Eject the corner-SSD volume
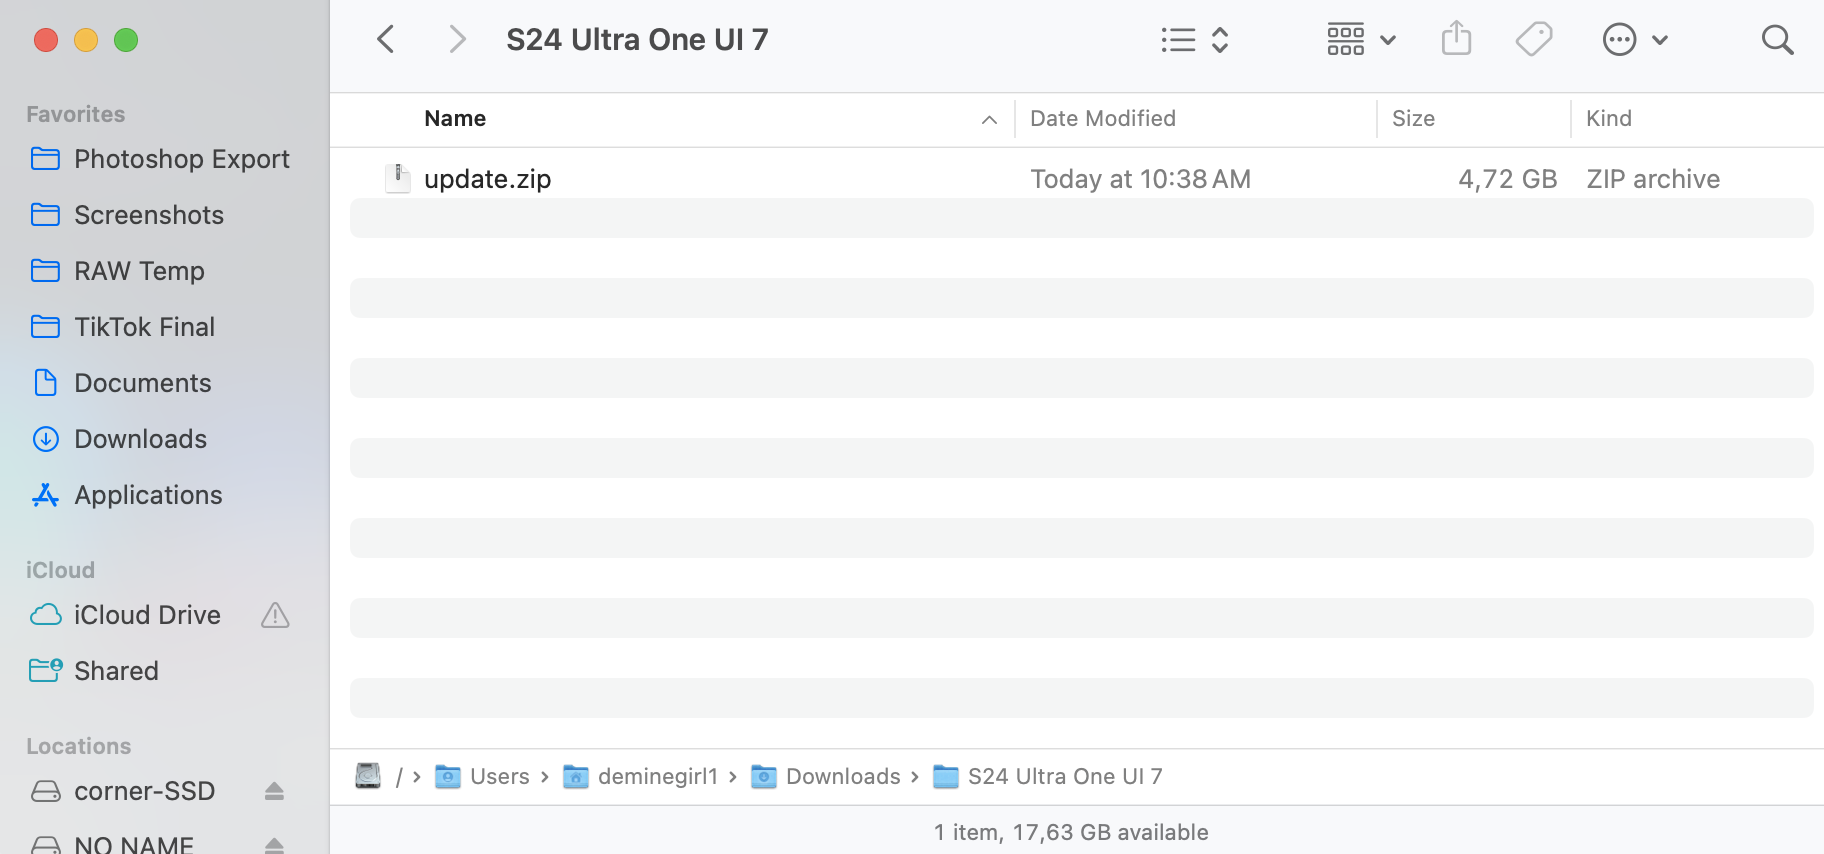The height and width of the screenshot is (854, 1824). click(275, 791)
